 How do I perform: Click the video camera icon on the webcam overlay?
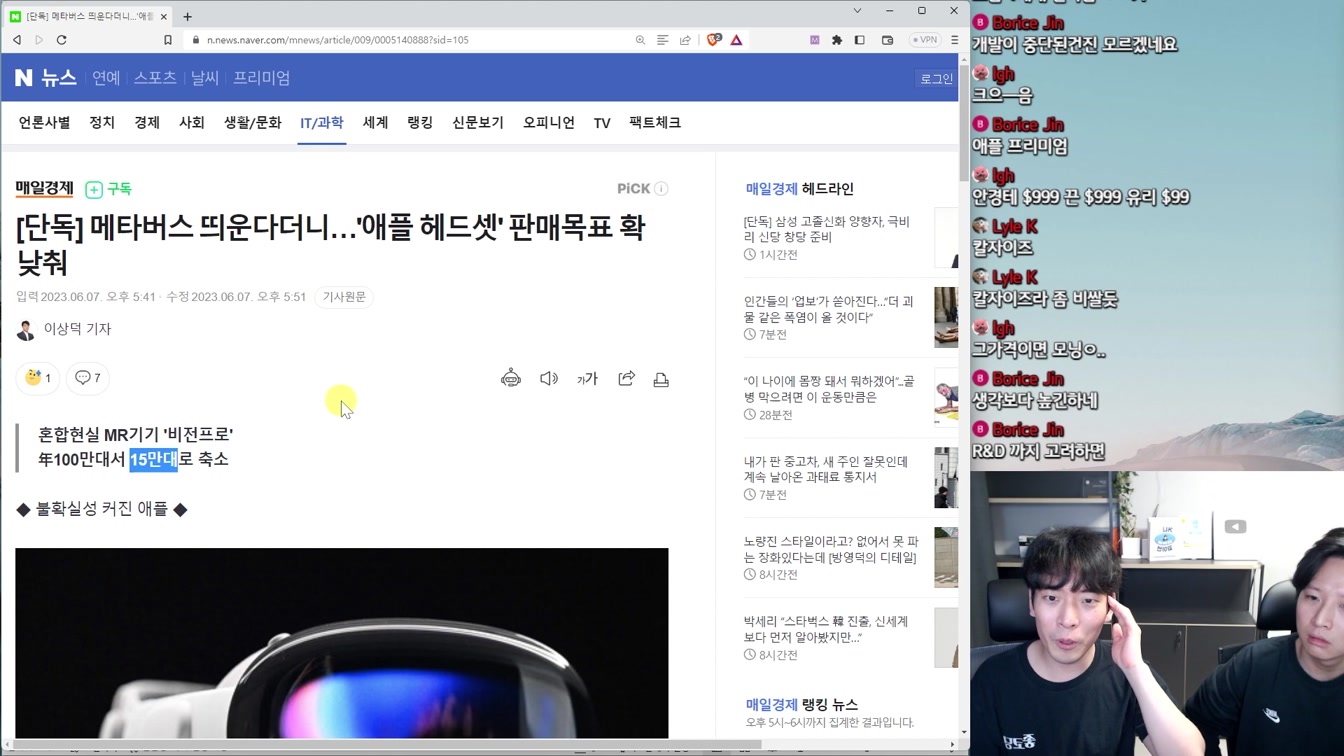pyautogui.click(x=1235, y=527)
